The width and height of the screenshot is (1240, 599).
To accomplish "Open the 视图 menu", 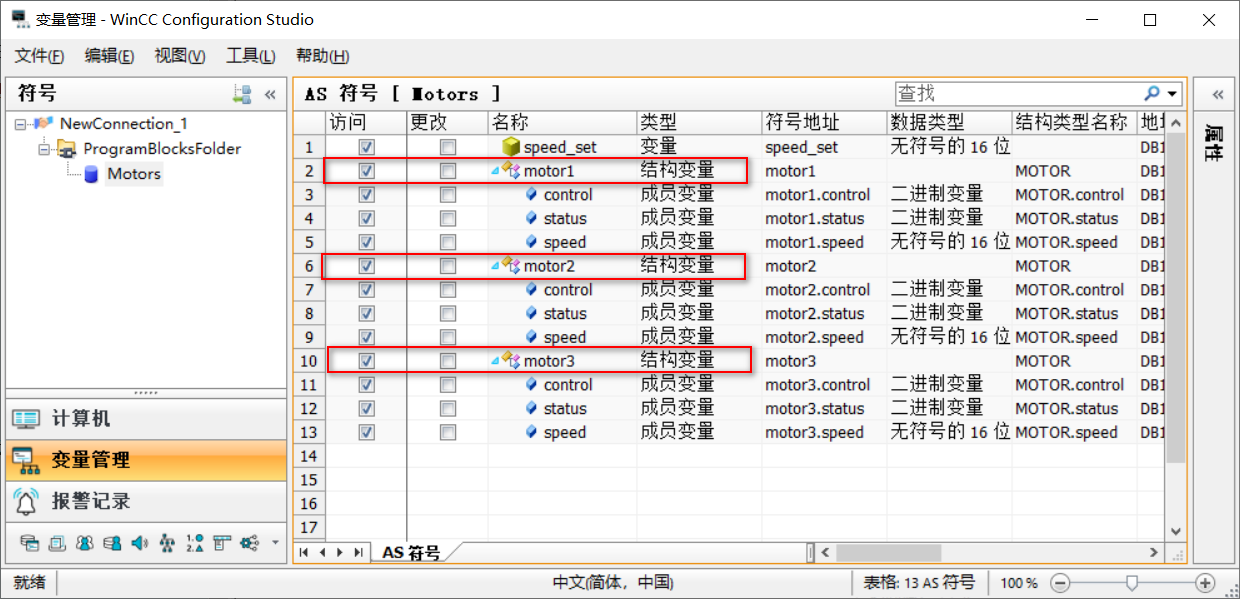I will pos(178,56).
